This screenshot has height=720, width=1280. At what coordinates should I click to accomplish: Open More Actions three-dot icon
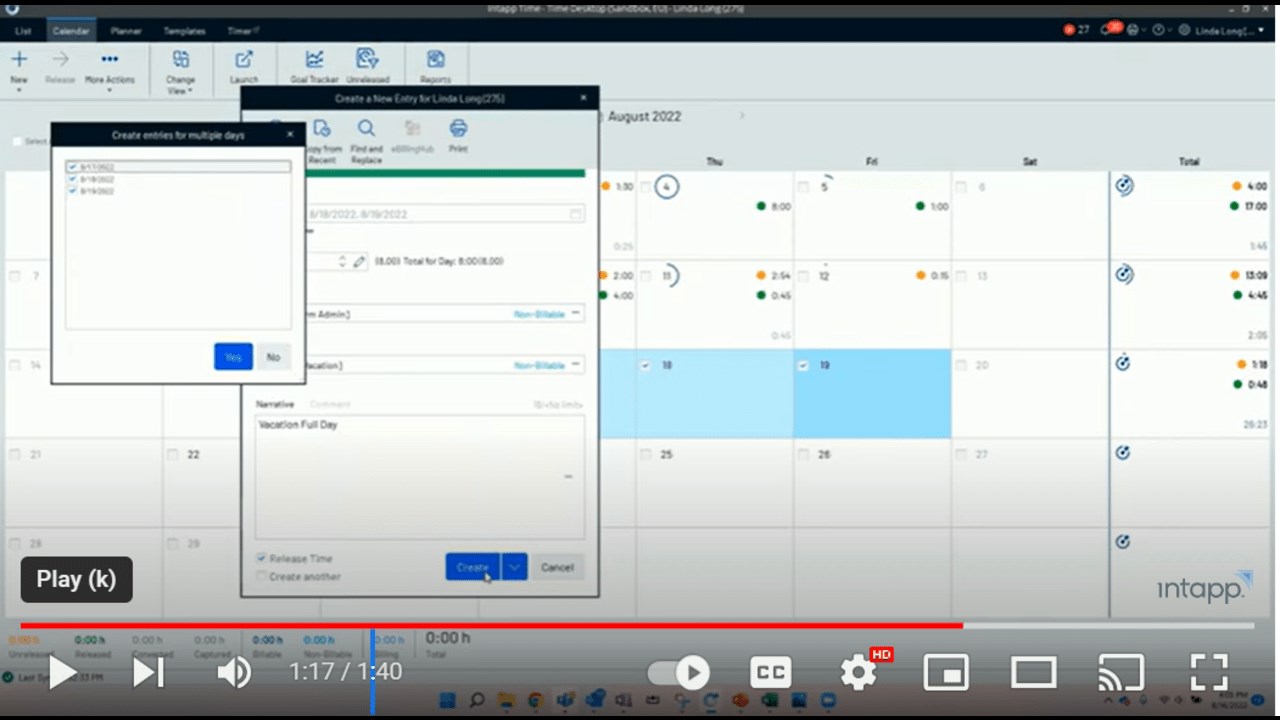point(110,60)
